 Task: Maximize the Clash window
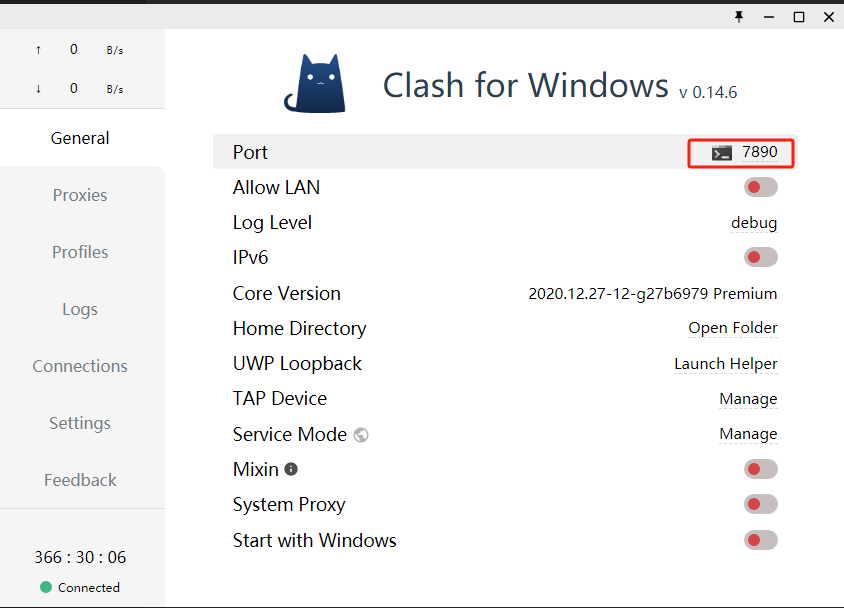799,17
